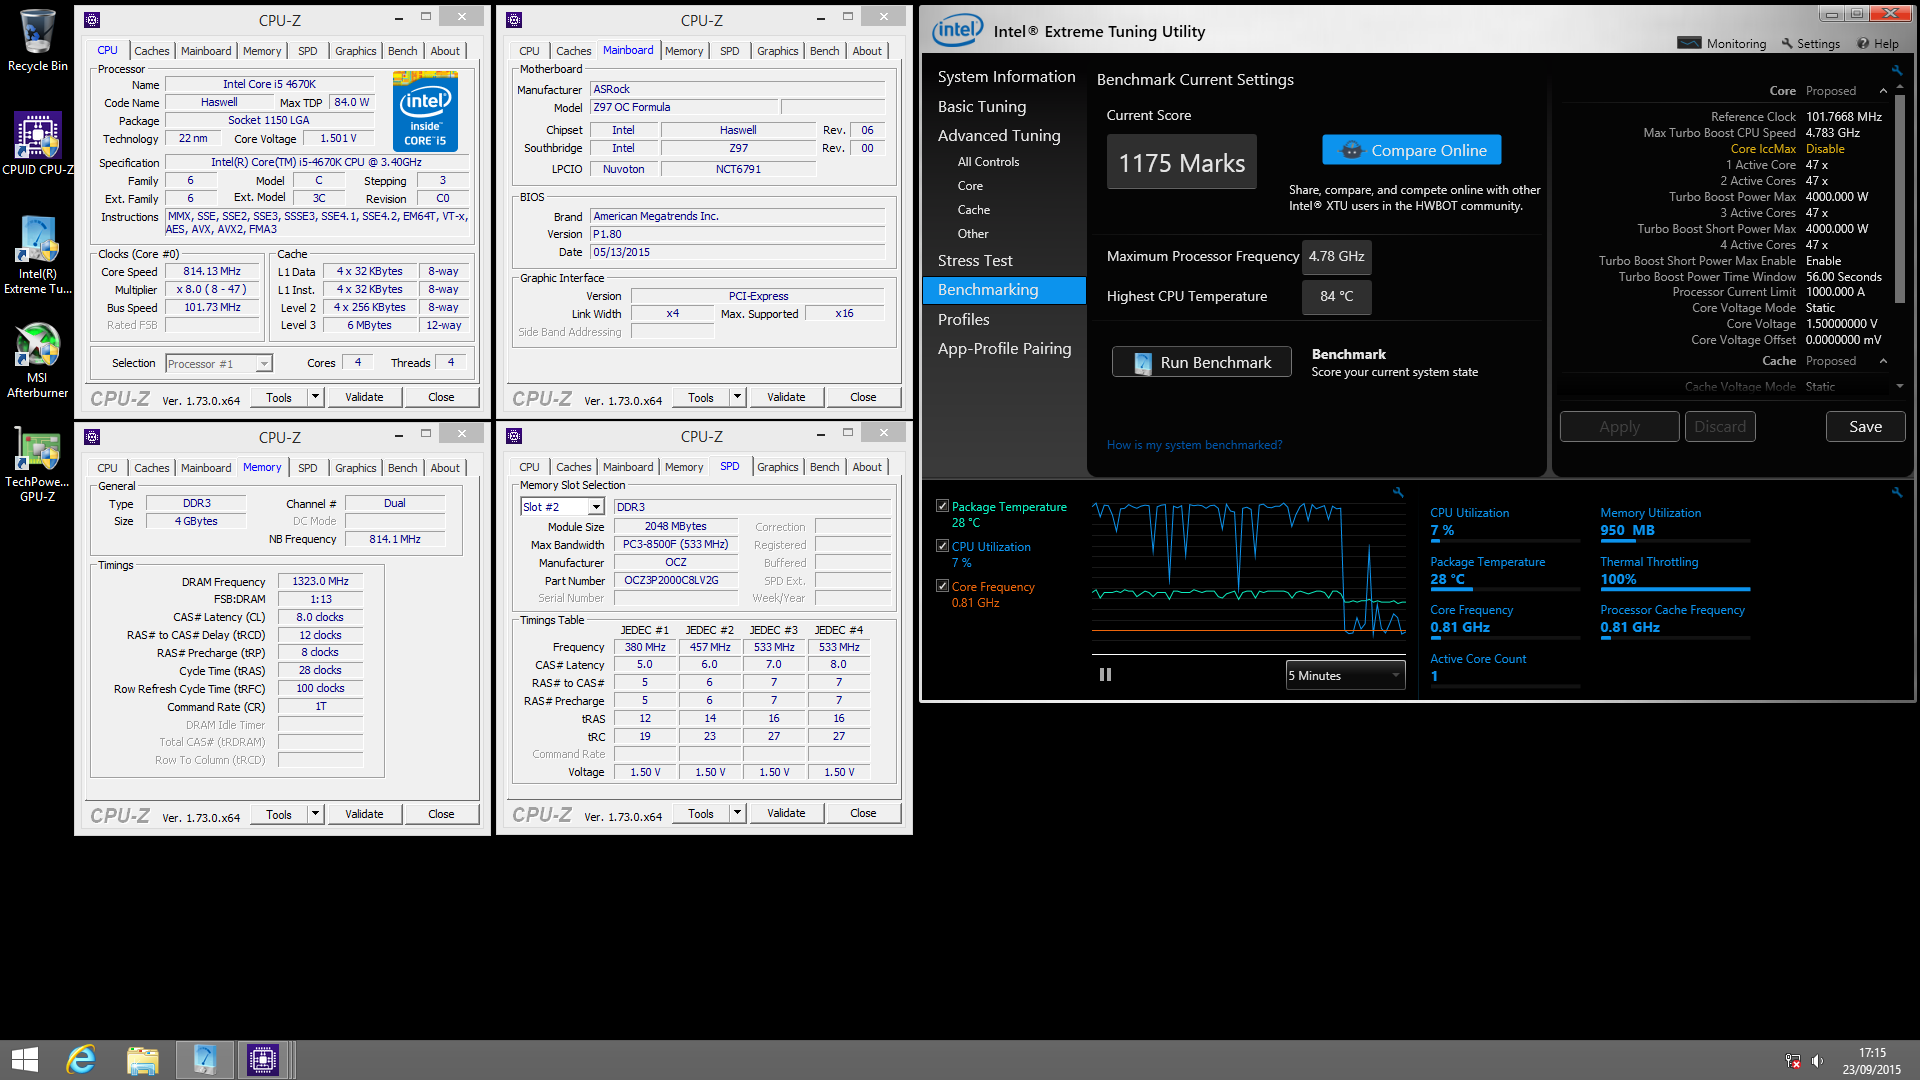Open the Recycle Bin desktop icon

pyautogui.click(x=37, y=40)
